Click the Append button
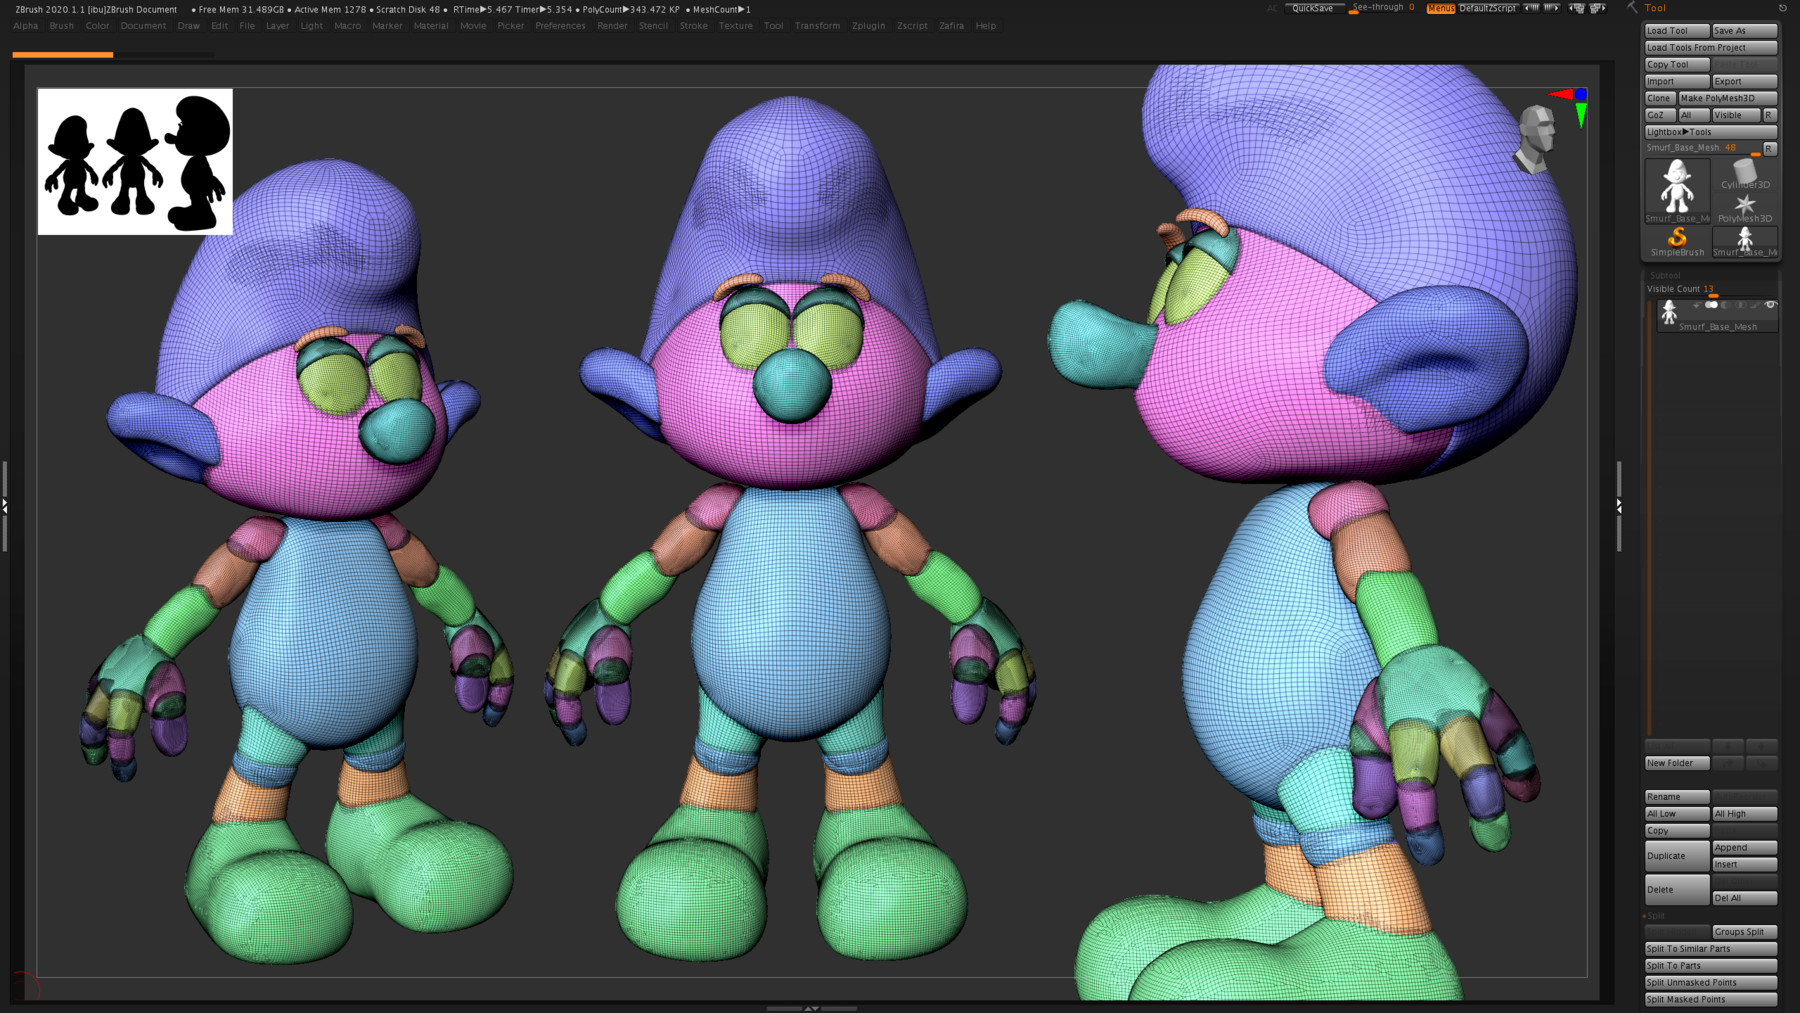Image resolution: width=1800 pixels, height=1013 pixels. pyautogui.click(x=1745, y=848)
